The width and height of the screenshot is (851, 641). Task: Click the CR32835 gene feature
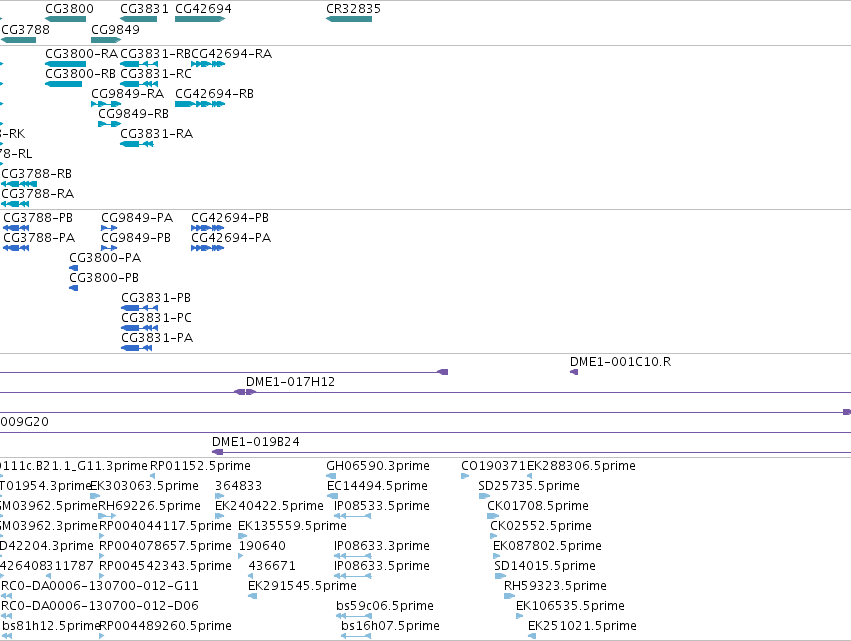click(x=349, y=19)
